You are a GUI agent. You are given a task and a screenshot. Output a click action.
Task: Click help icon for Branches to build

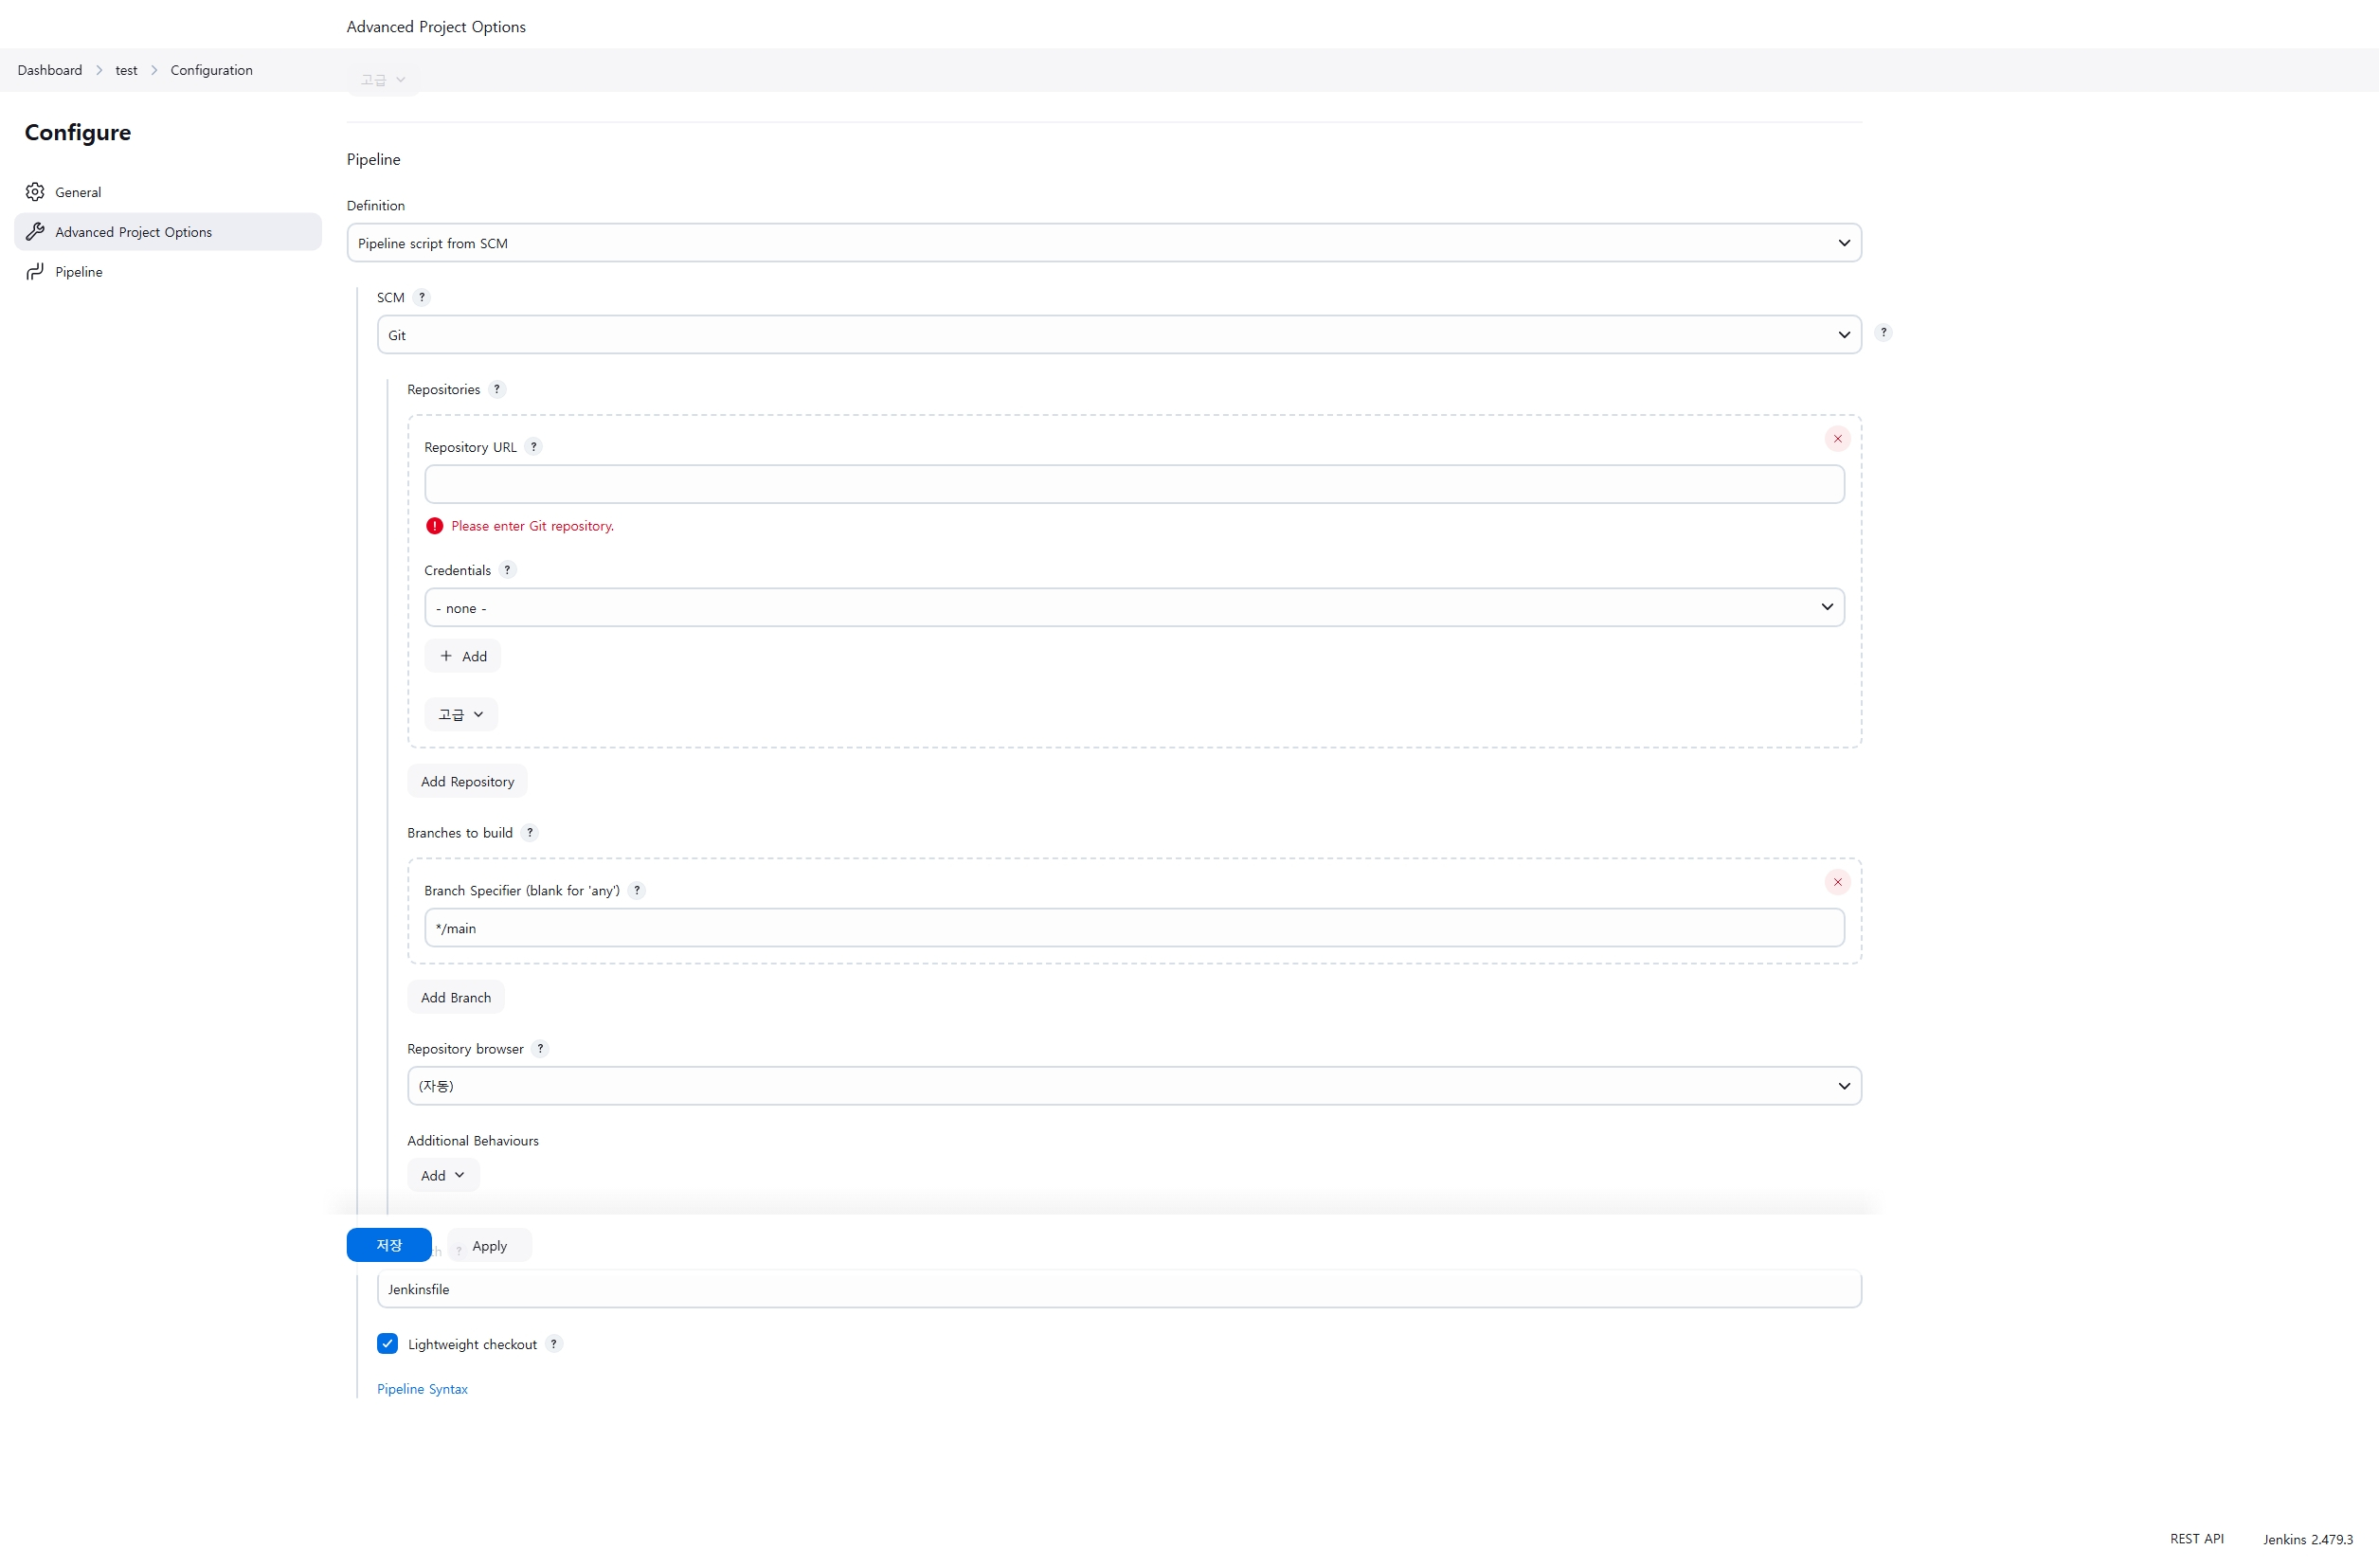[x=530, y=832]
